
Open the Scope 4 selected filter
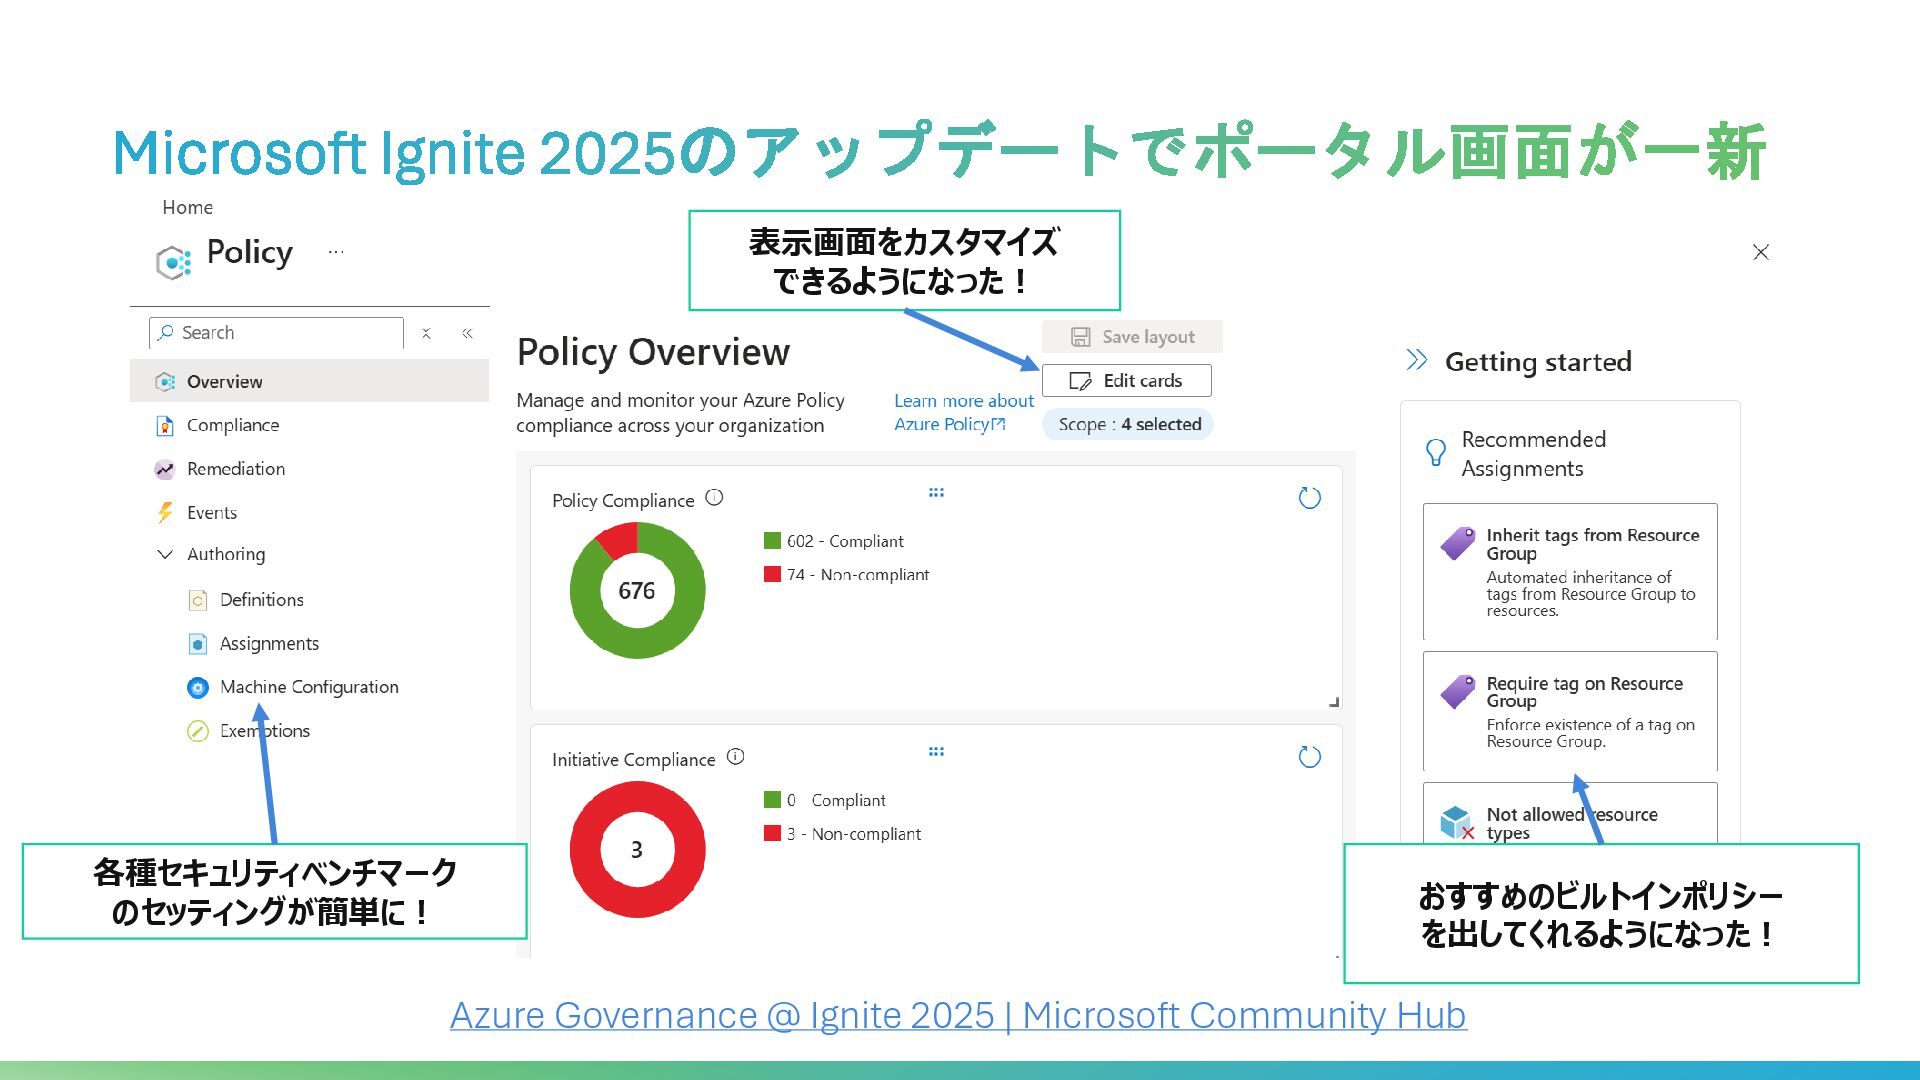click(x=1128, y=424)
